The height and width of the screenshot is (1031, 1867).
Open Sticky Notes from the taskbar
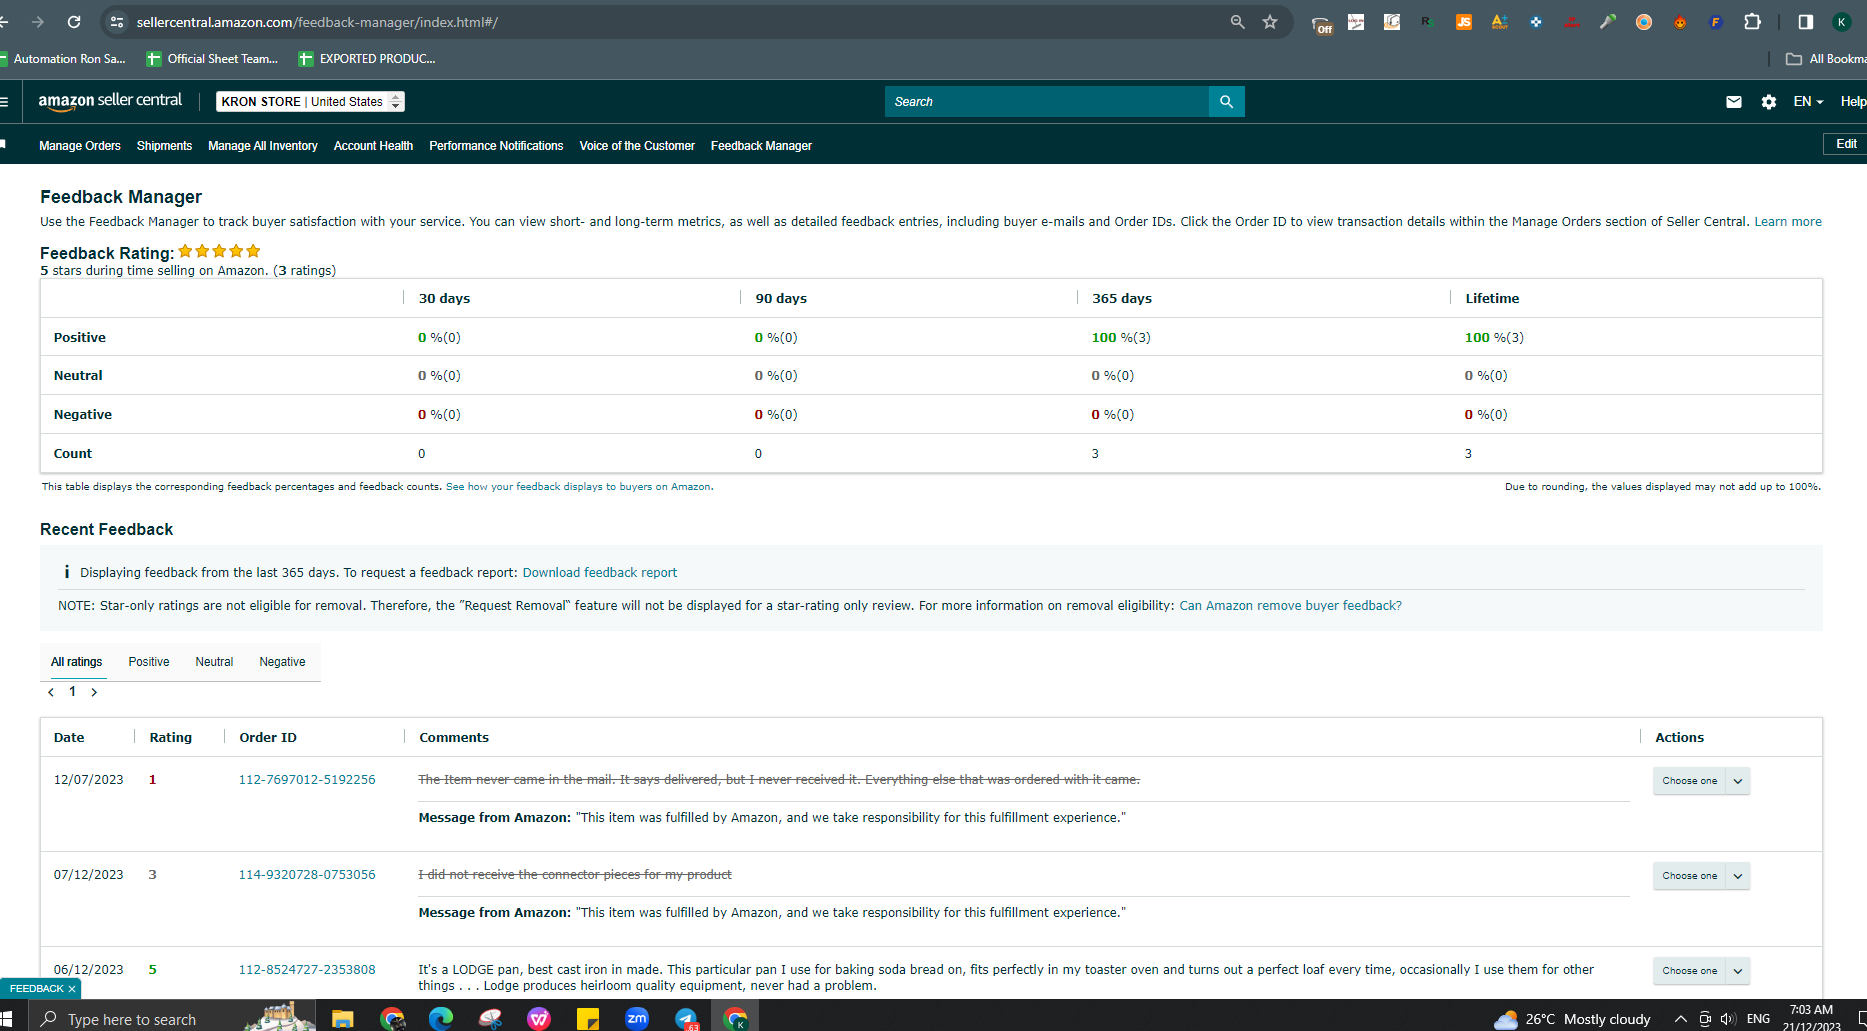coord(588,1019)
